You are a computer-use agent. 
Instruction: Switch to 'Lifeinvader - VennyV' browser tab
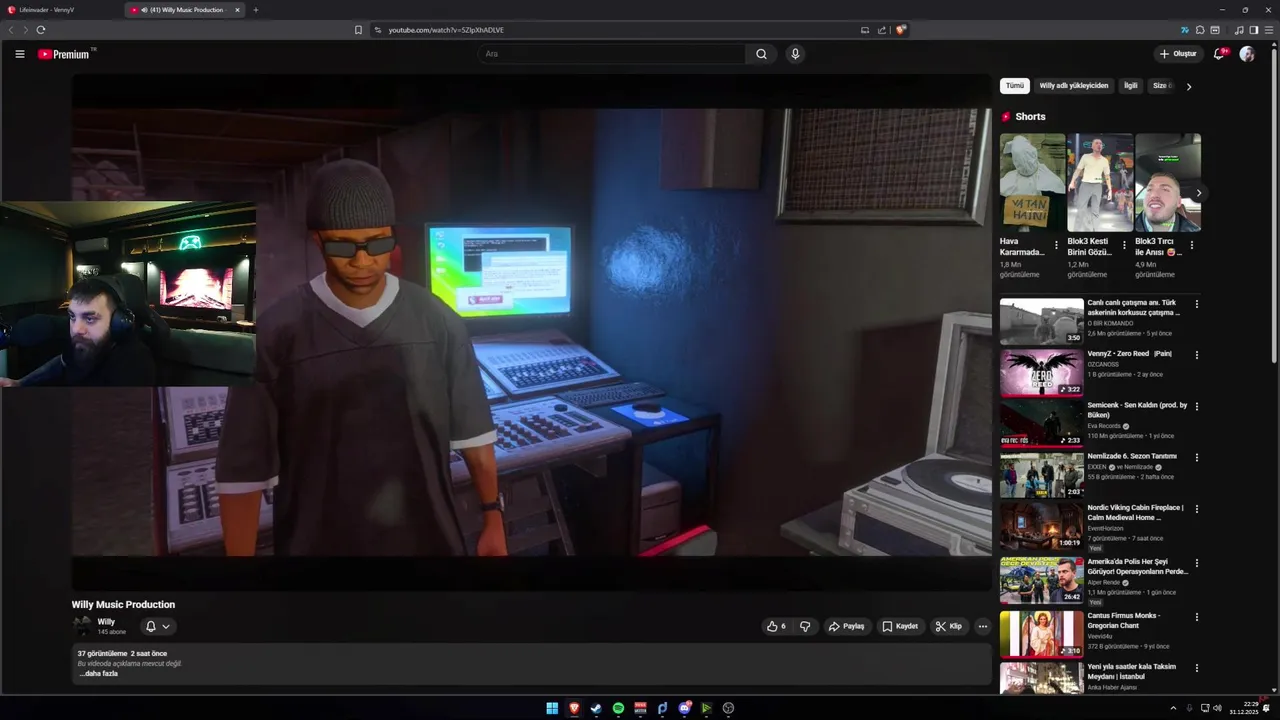60,10
